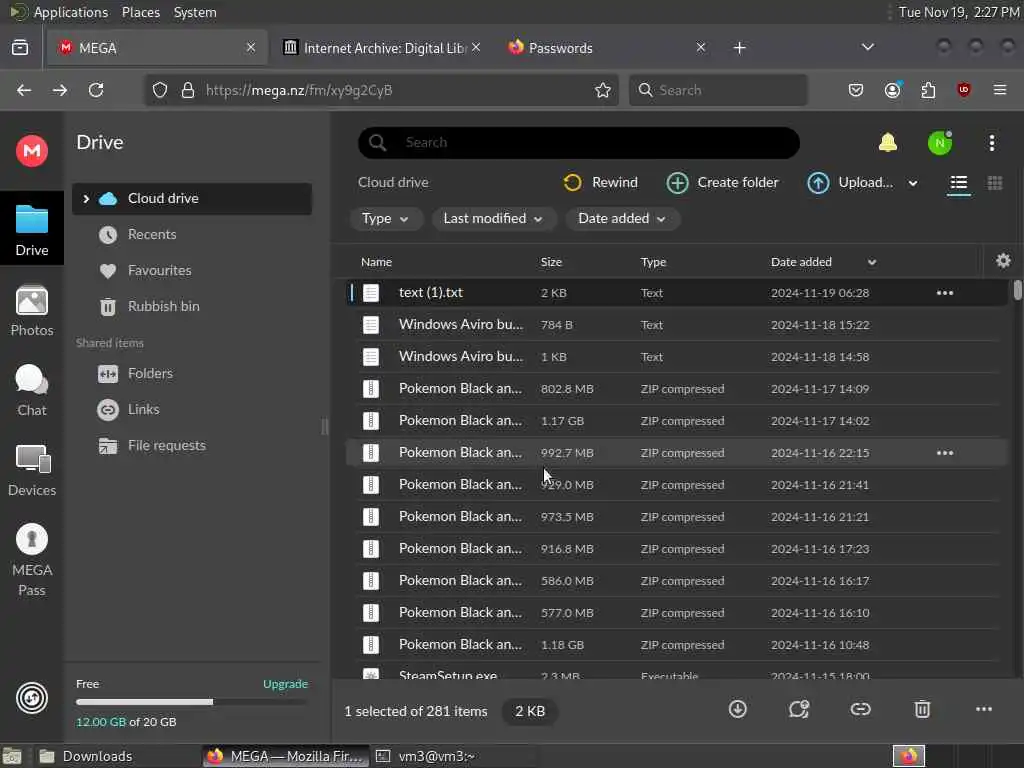Click the MEGA search field
1024x768 pixels.
(x=579, y=142)
